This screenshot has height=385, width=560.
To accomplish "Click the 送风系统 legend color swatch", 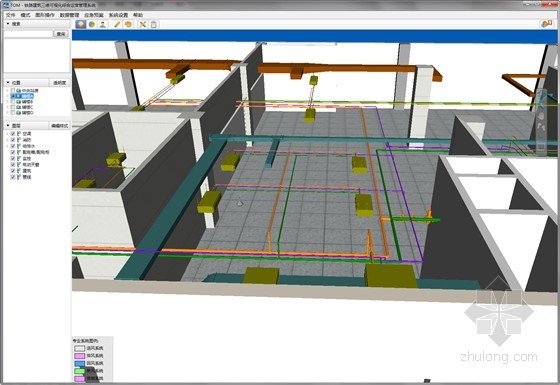I will (79, 348).
